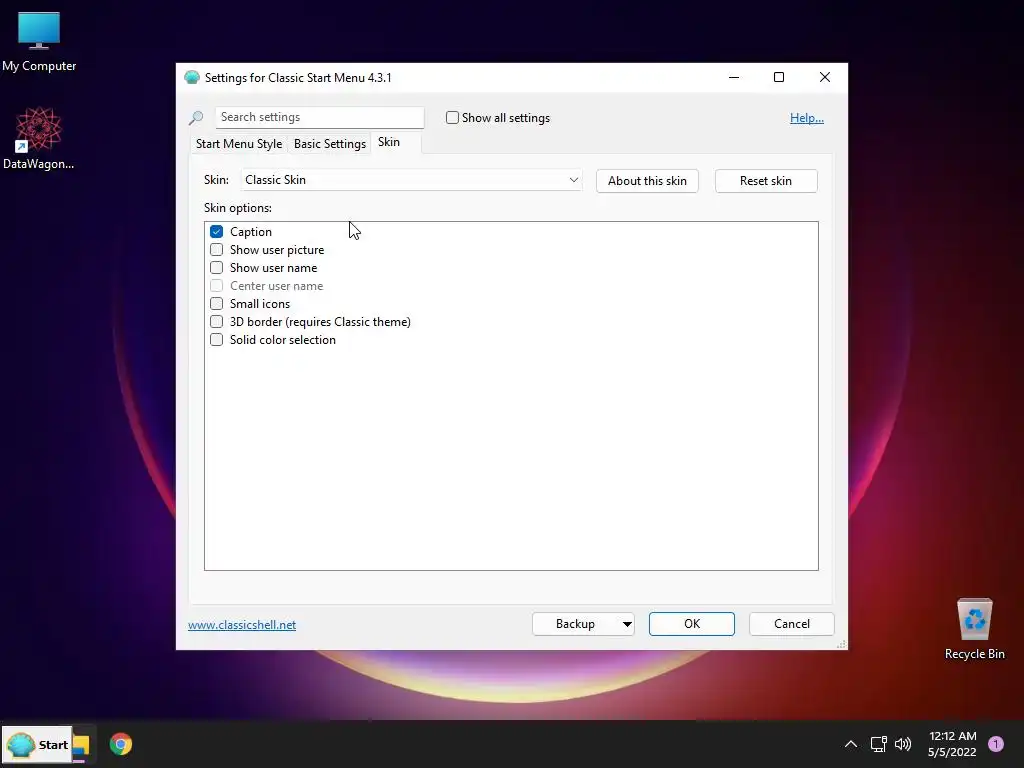
Task: Open the Help link
Action: coord(807,118)
